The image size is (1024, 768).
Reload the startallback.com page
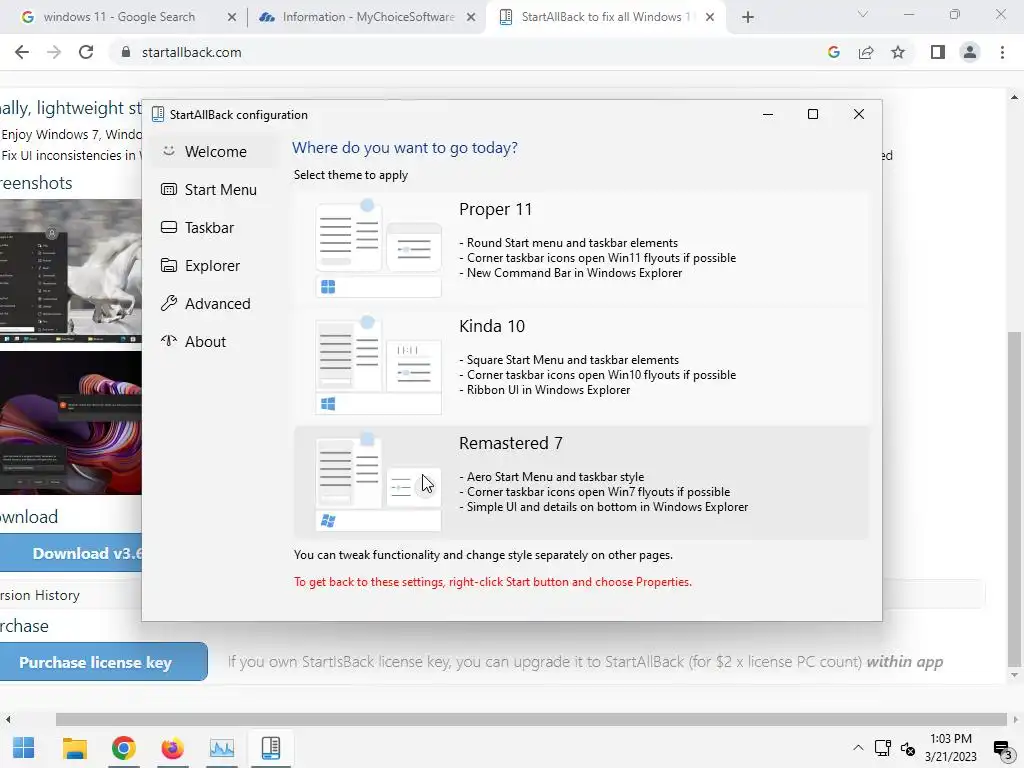86,52
